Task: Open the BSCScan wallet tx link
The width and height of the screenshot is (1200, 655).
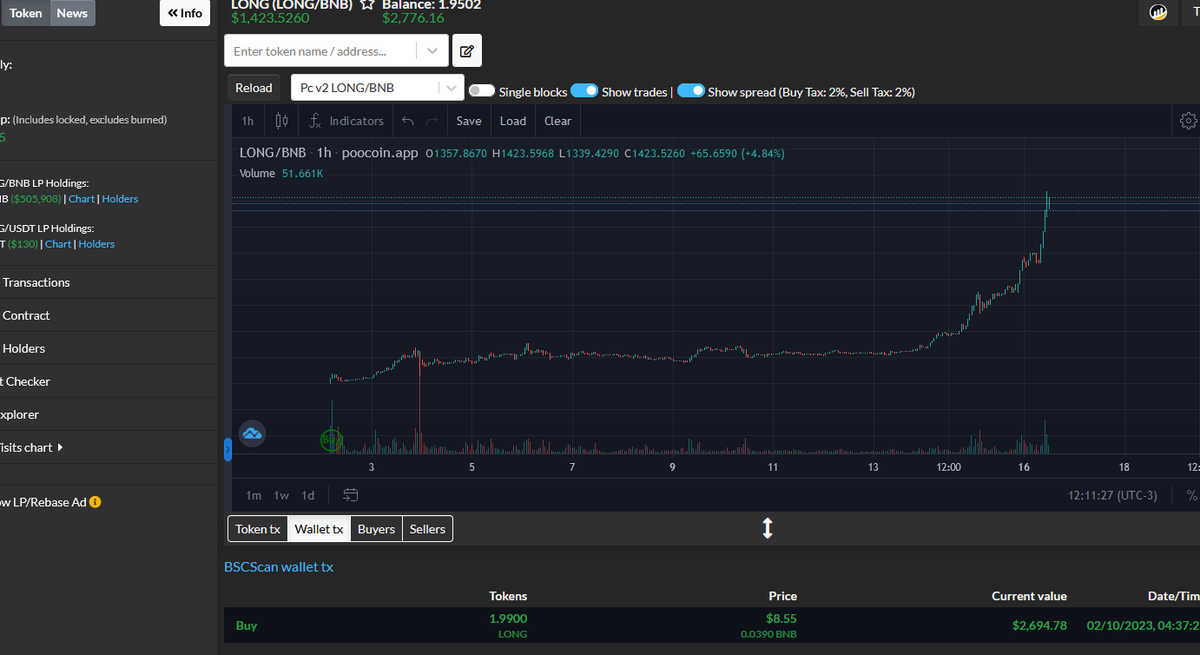Action: click(278, 566)
